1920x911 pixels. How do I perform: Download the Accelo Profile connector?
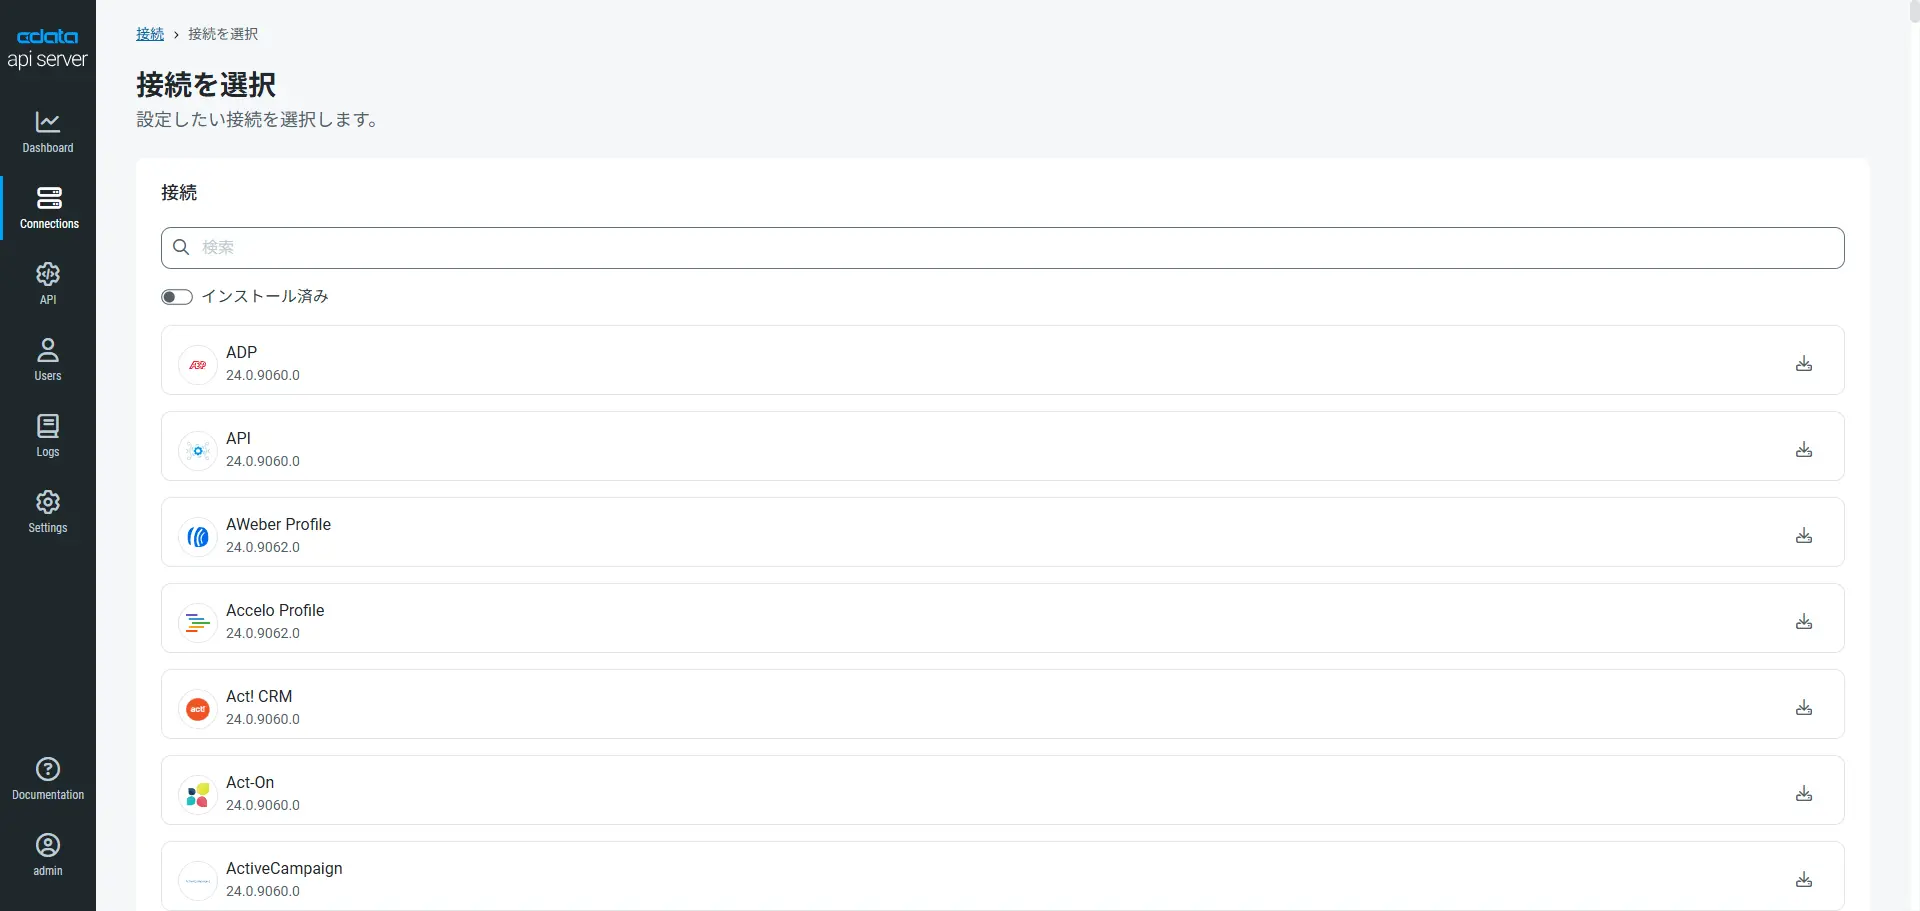[x=1803, y=621]
